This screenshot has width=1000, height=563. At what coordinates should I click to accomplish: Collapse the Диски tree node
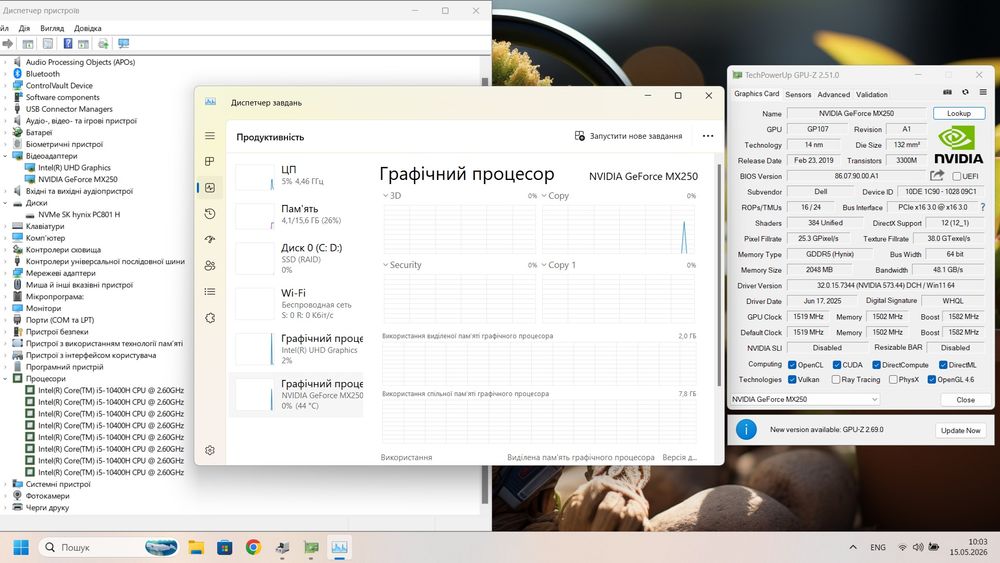(5, 203)
